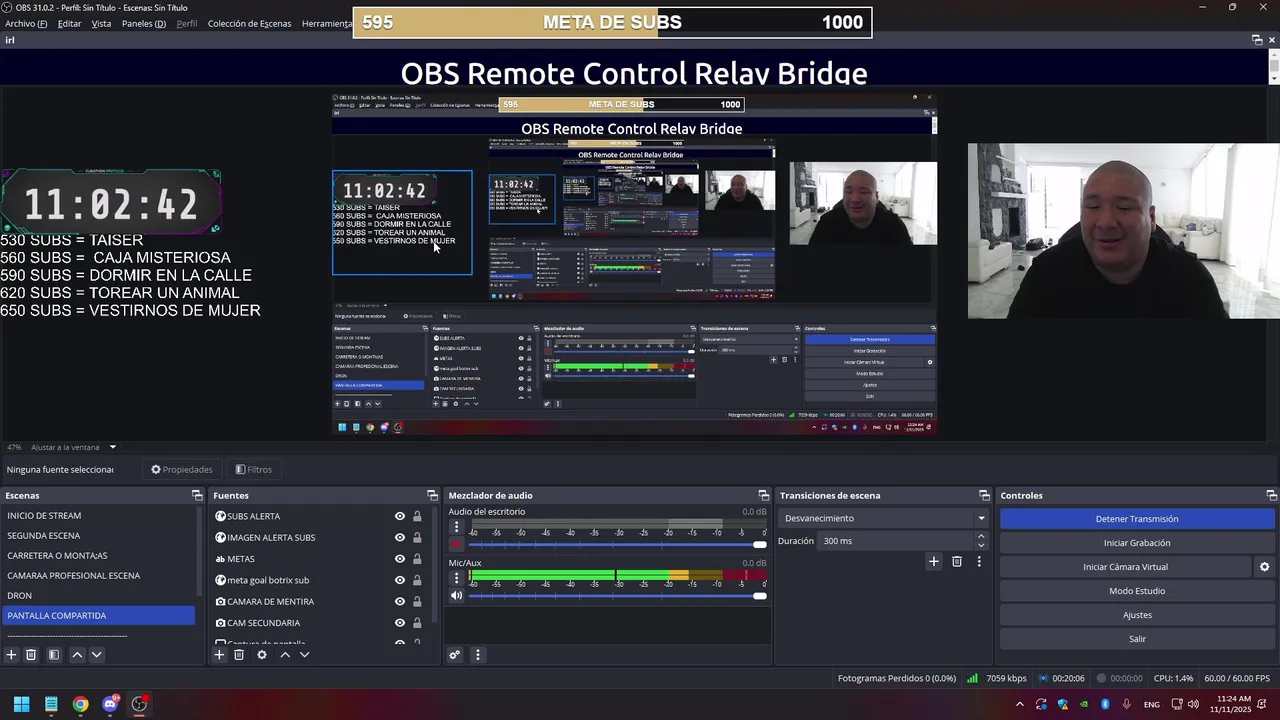Toggle visibility of CAM SECUNDARIA source
1280x720 pixels.
tap(400, 623)
